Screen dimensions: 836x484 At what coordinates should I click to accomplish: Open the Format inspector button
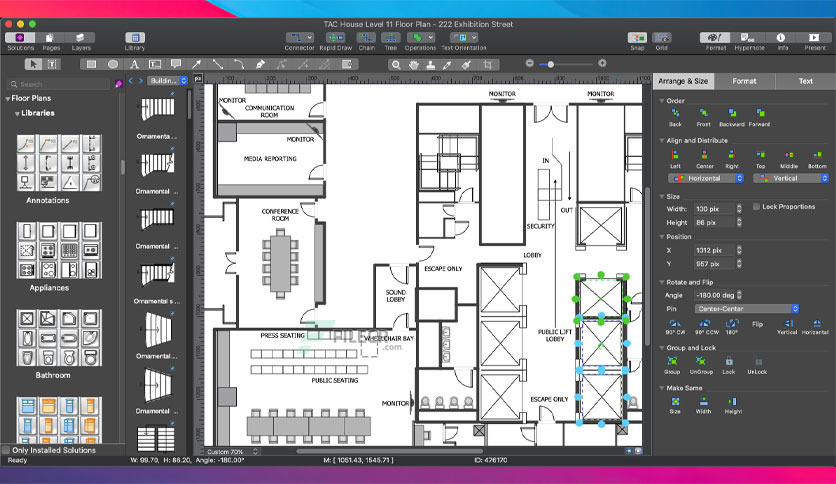click(x=716, y=38)
